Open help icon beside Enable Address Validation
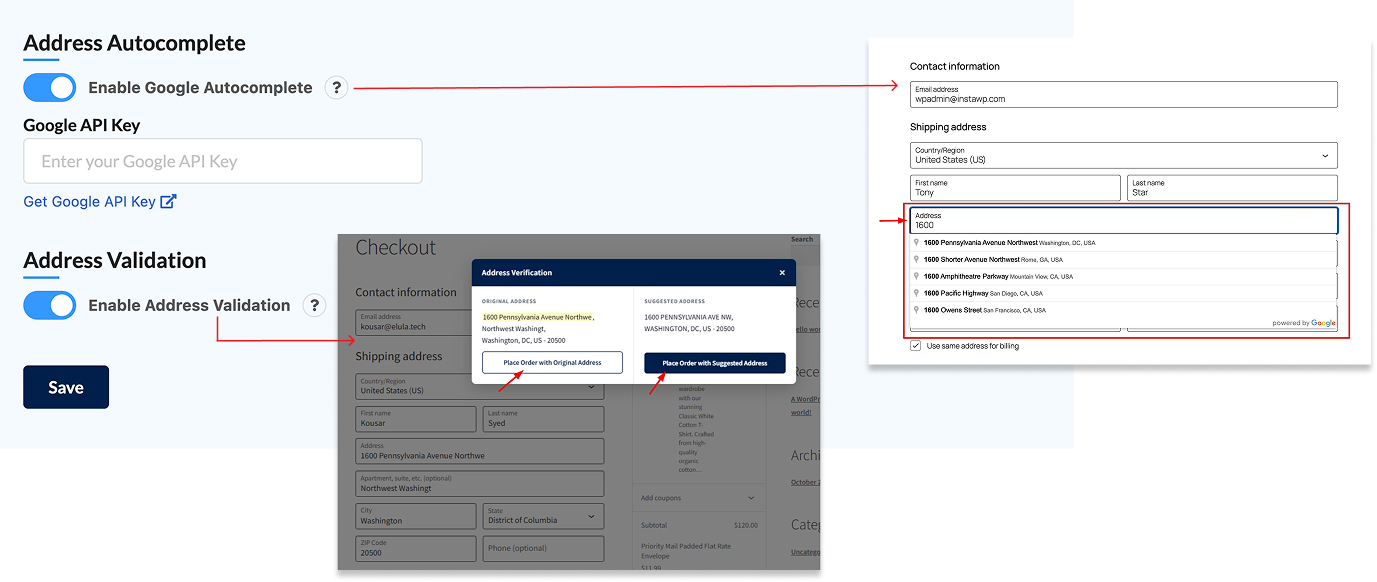Viewport: 1377px width, 582px height. pyautogui.click(x=315, y=305)
